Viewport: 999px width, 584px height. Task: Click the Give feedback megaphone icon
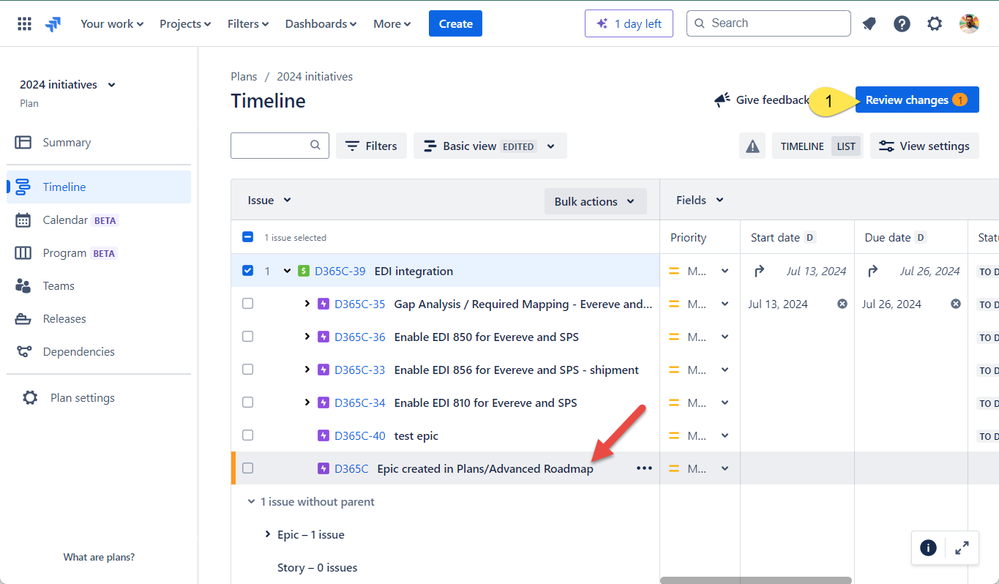pyautogui.click(x=722, y=100)
